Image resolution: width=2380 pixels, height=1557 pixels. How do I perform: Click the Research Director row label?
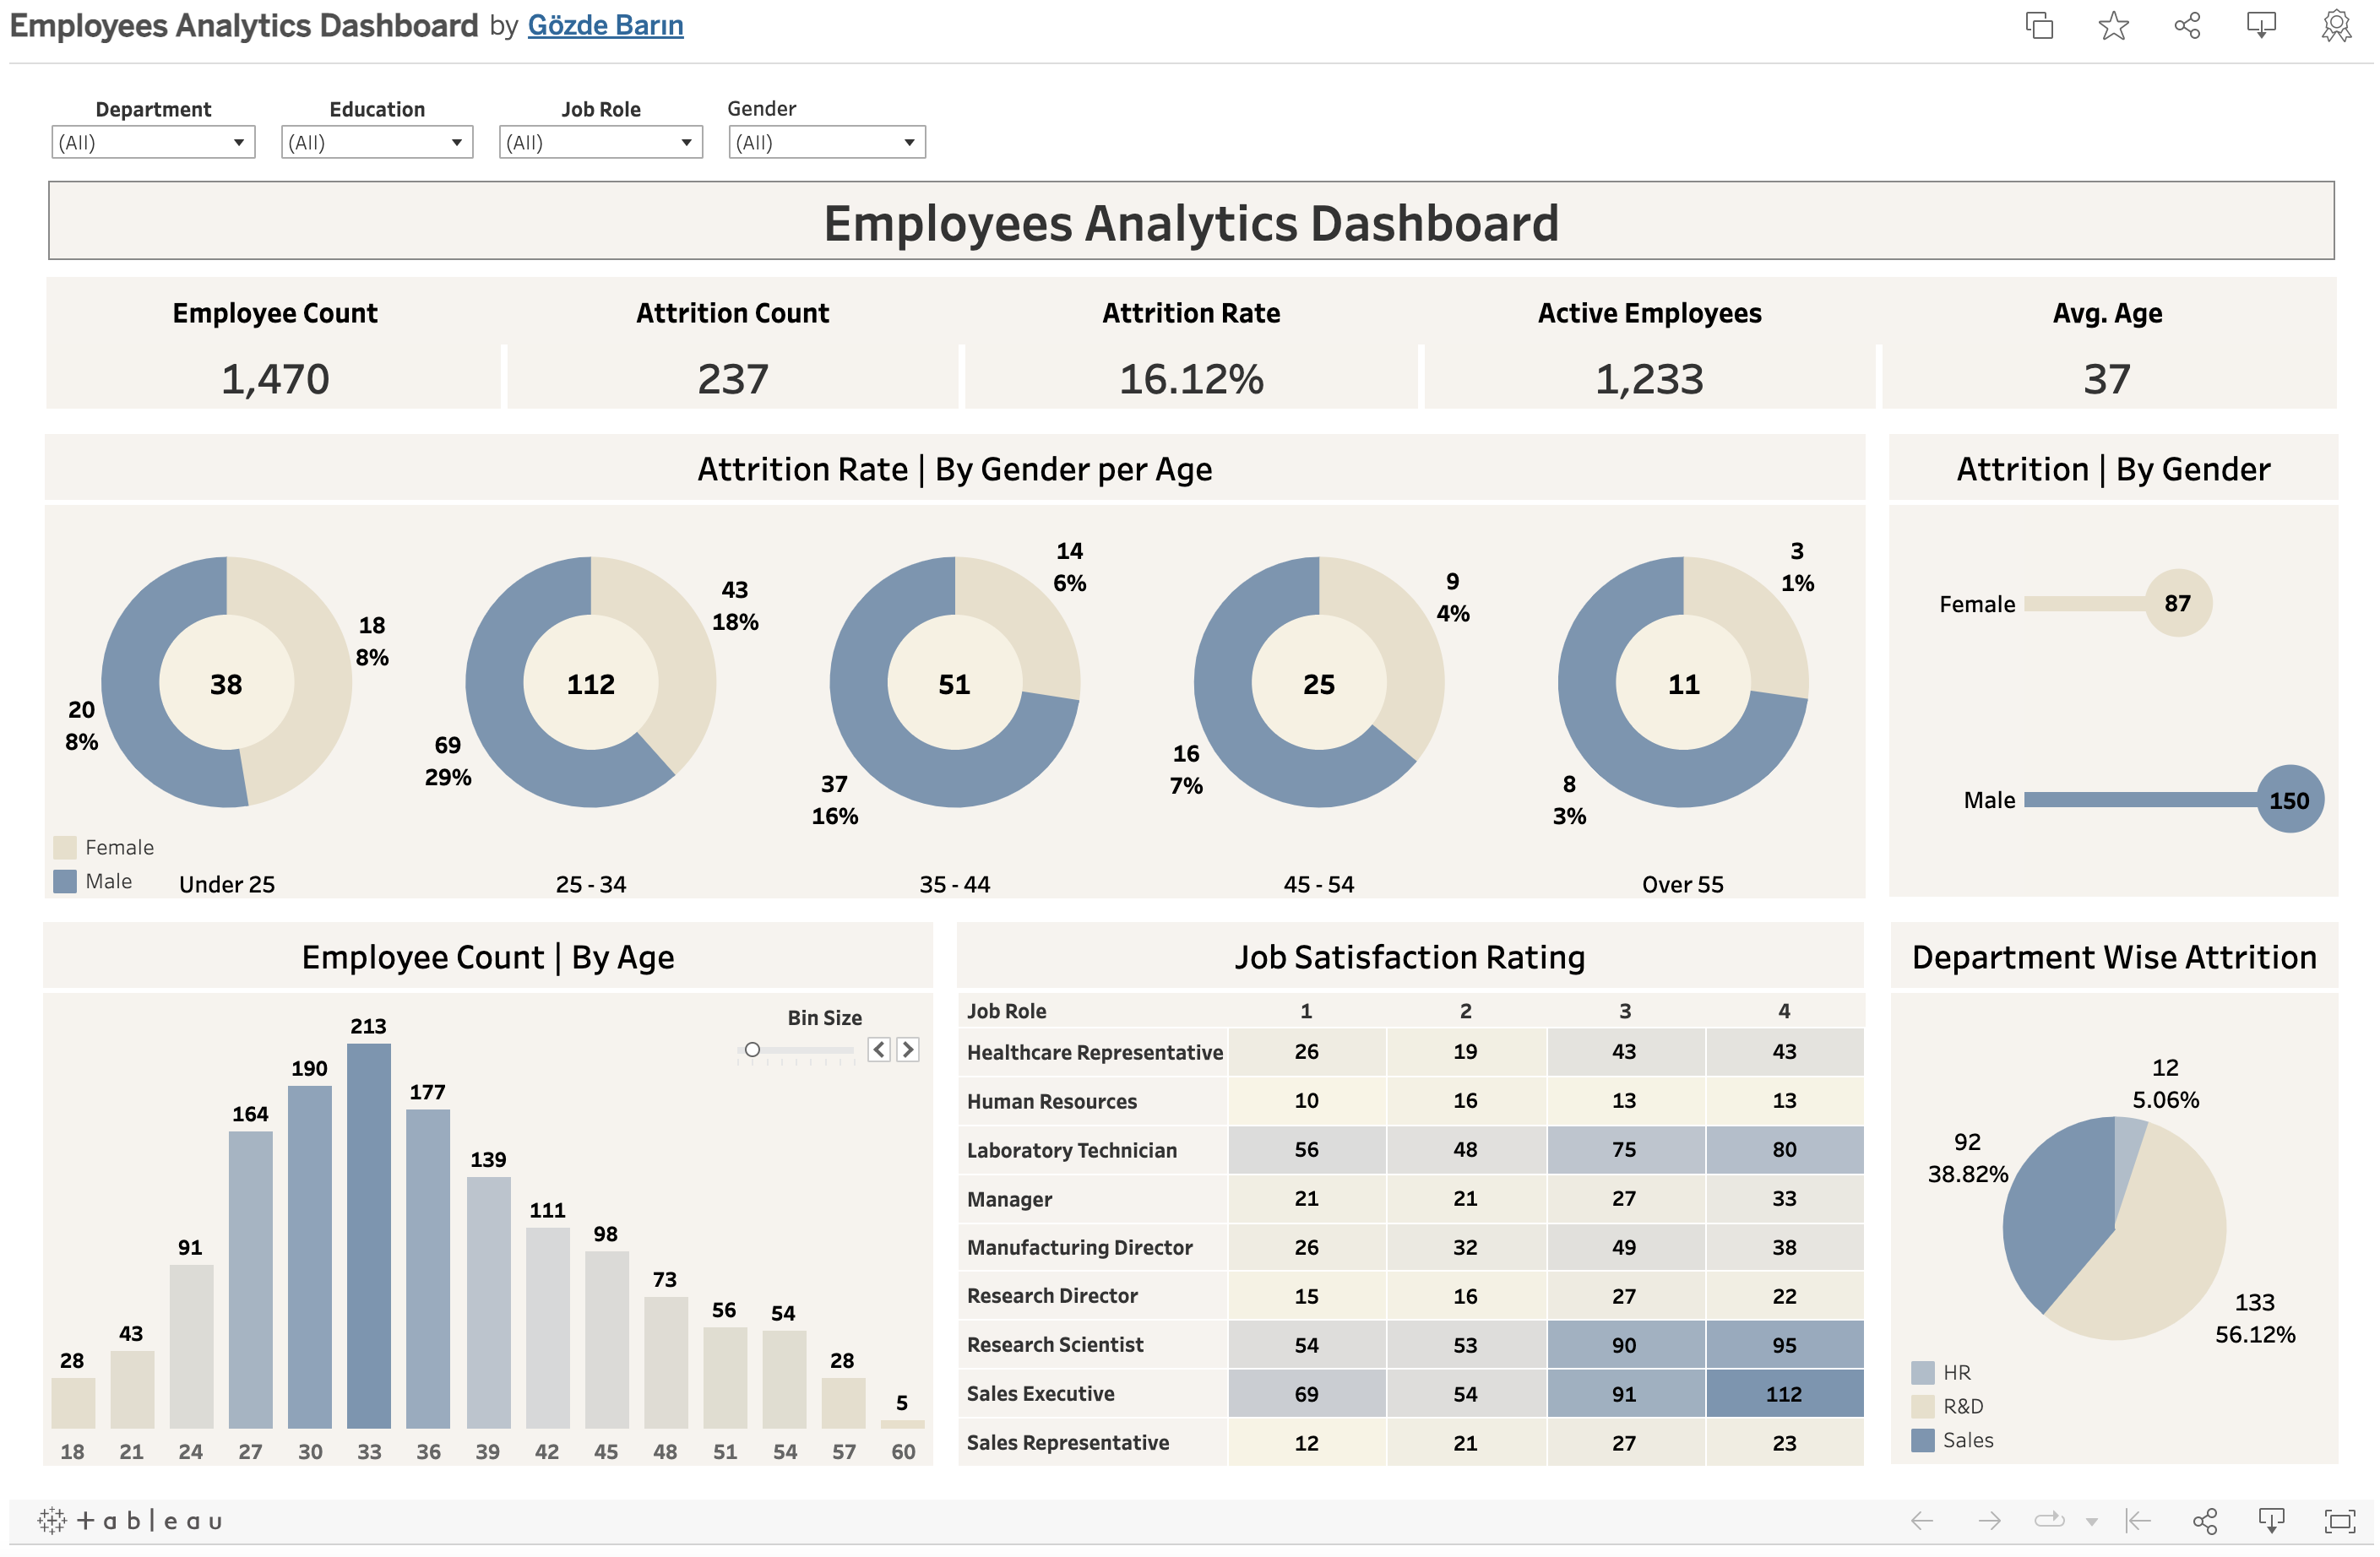[x=1052, y=1295]
